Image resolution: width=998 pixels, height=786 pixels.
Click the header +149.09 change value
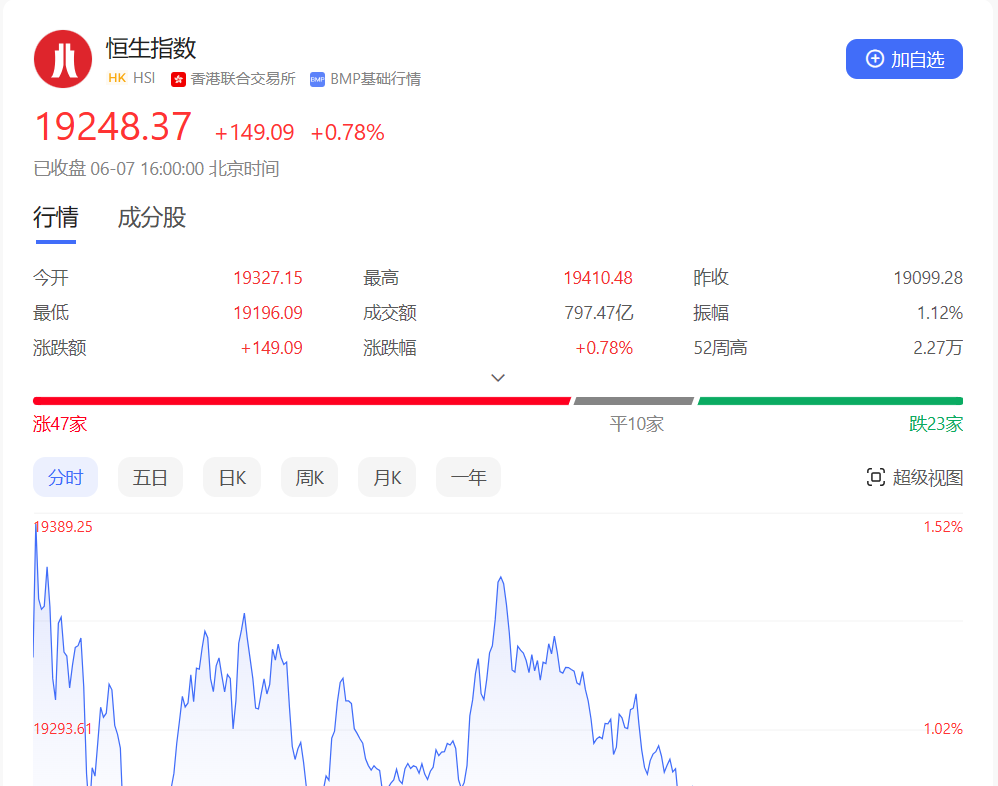[254, 132]
